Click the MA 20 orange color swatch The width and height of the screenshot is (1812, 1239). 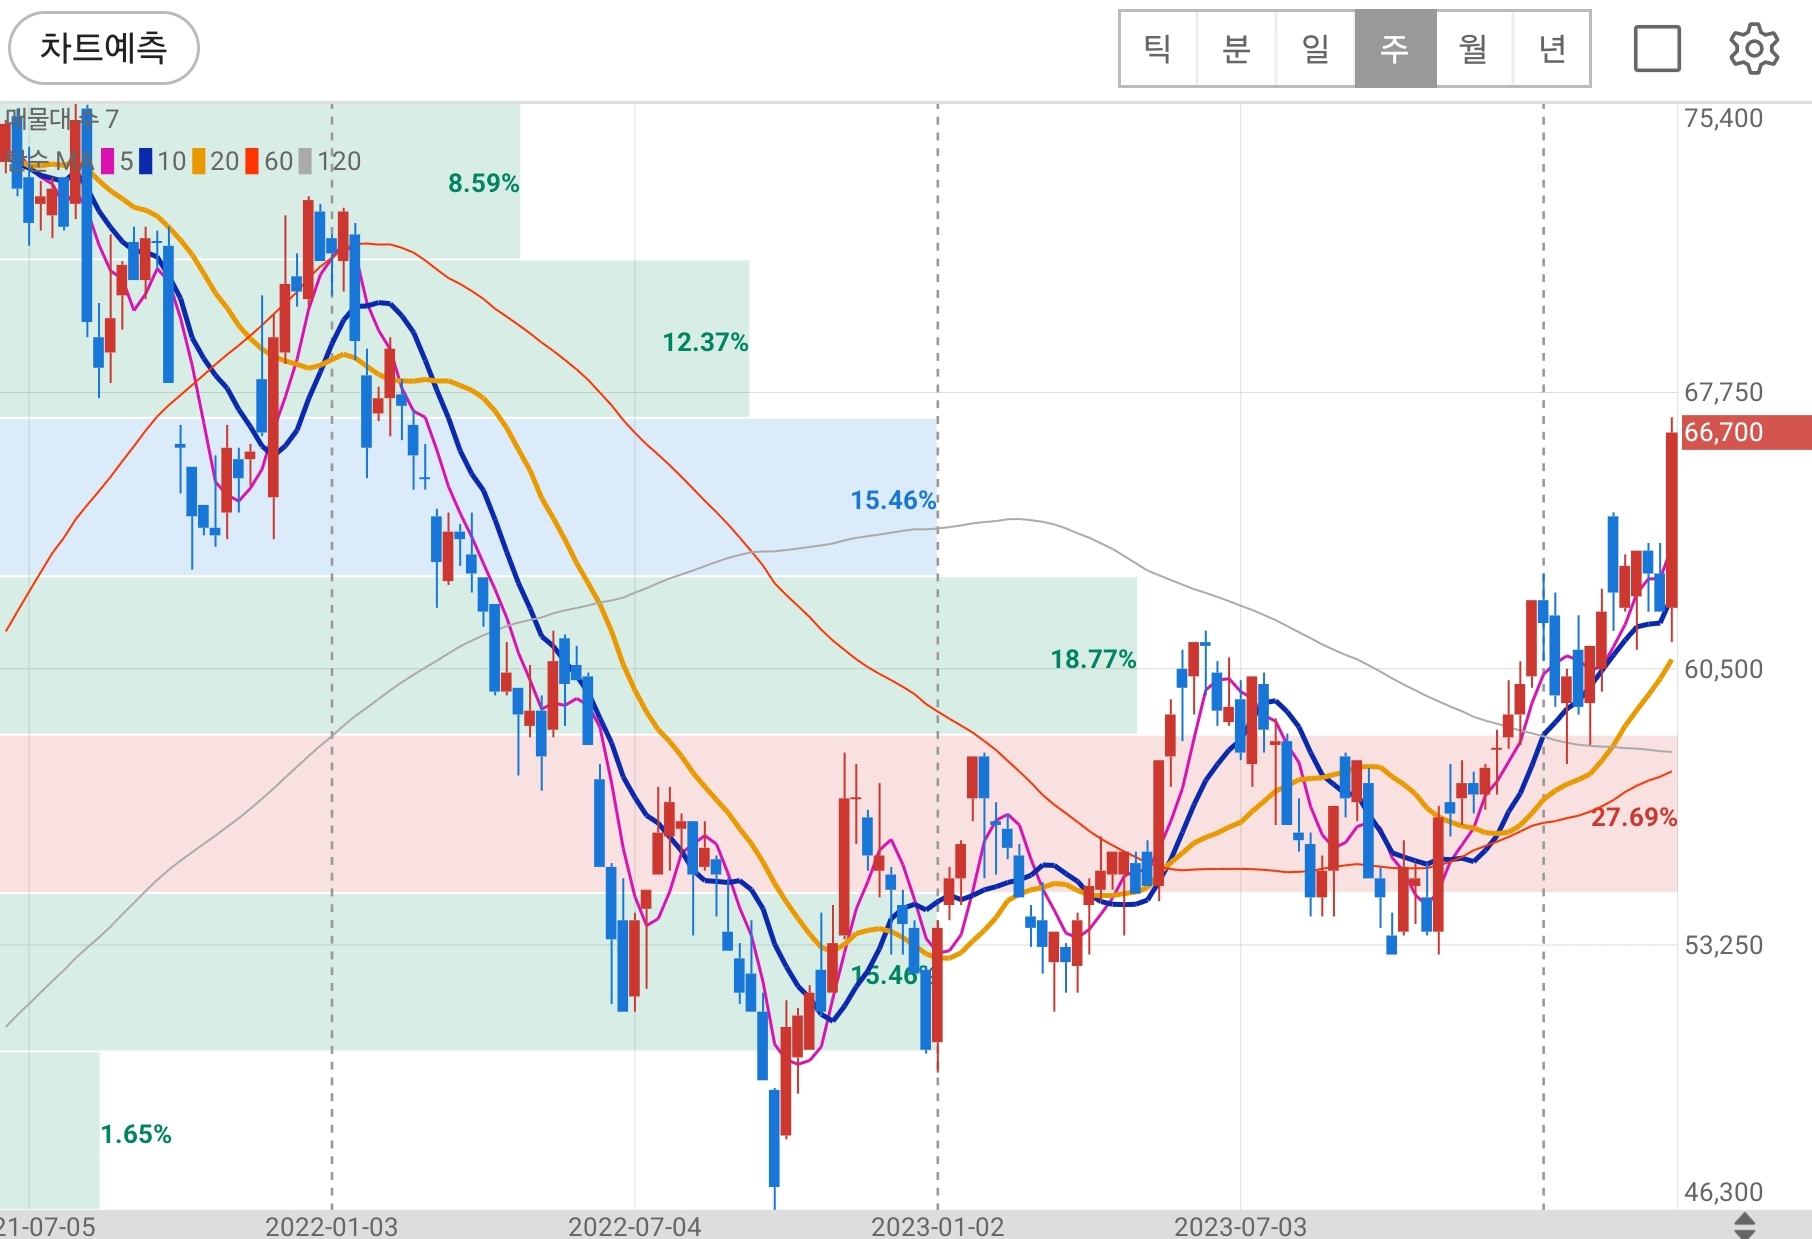click(x=199, y=161)
